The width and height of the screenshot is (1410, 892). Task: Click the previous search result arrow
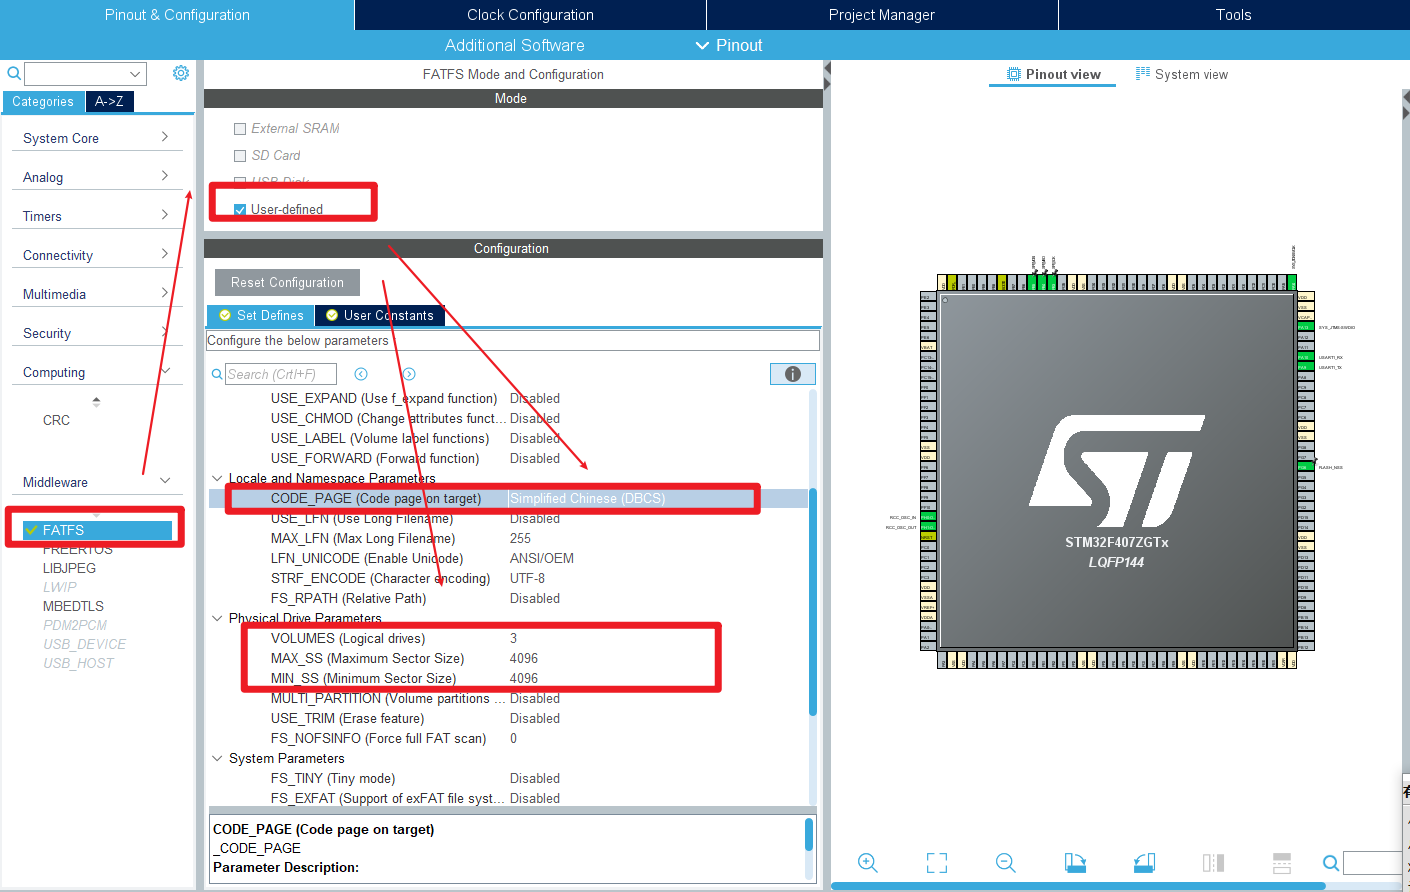click(x=360, y=373)
